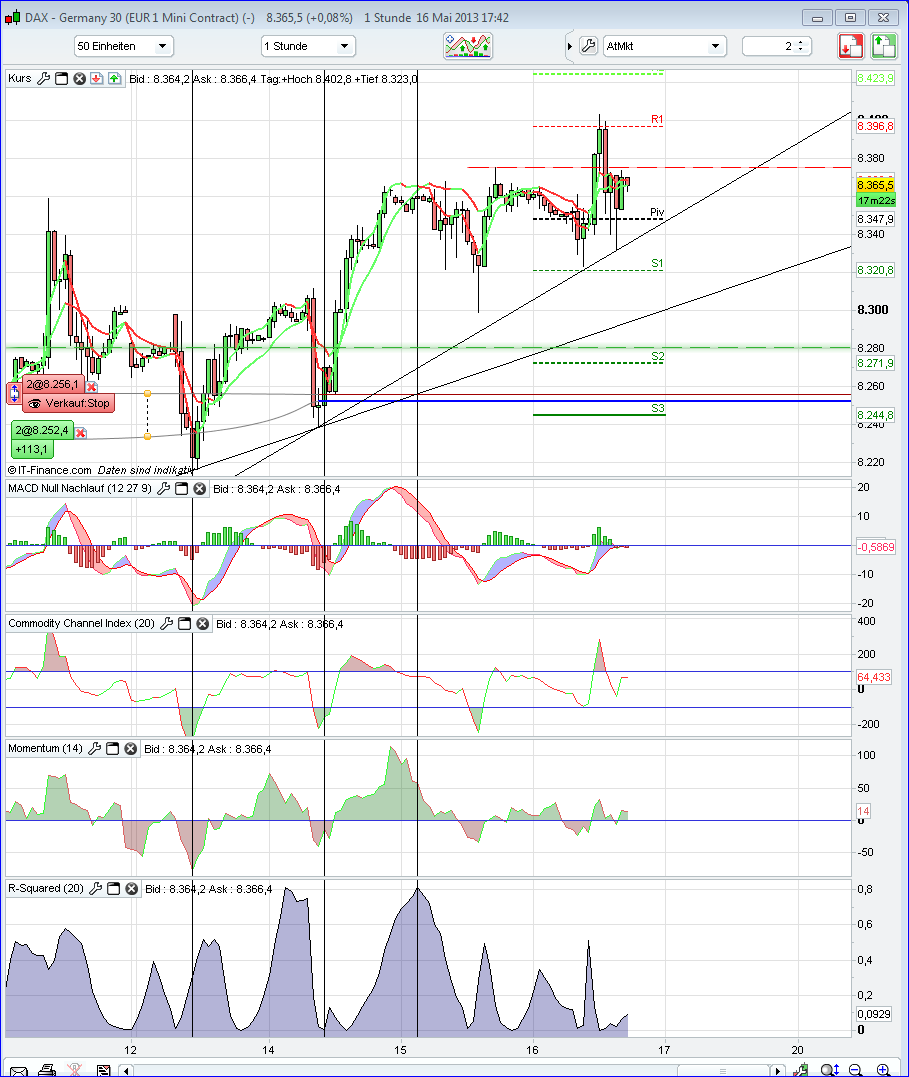This screenshot has width=909, height=1077.
Task: Click right arrow of horizontal scrollbar
Action: point(777,1070)
